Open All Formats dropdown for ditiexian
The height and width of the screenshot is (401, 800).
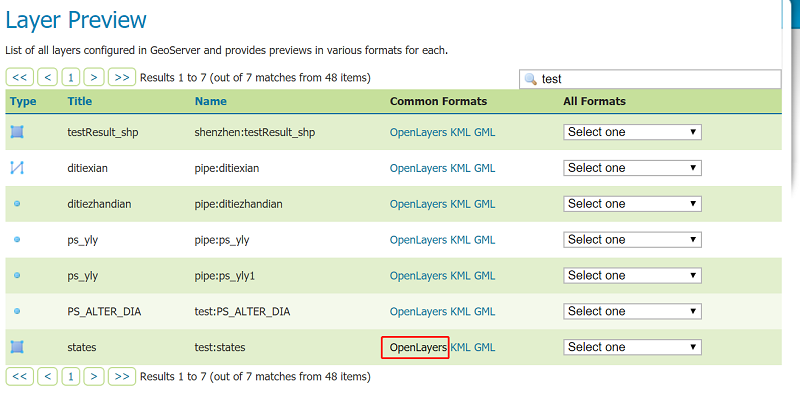[632, 168]
